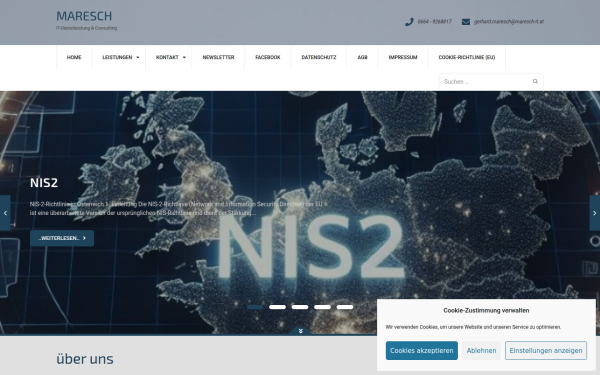Jump to the third slide indicator
The width and height of the screenshot is (600, 375).
click(x=300, y=307)
